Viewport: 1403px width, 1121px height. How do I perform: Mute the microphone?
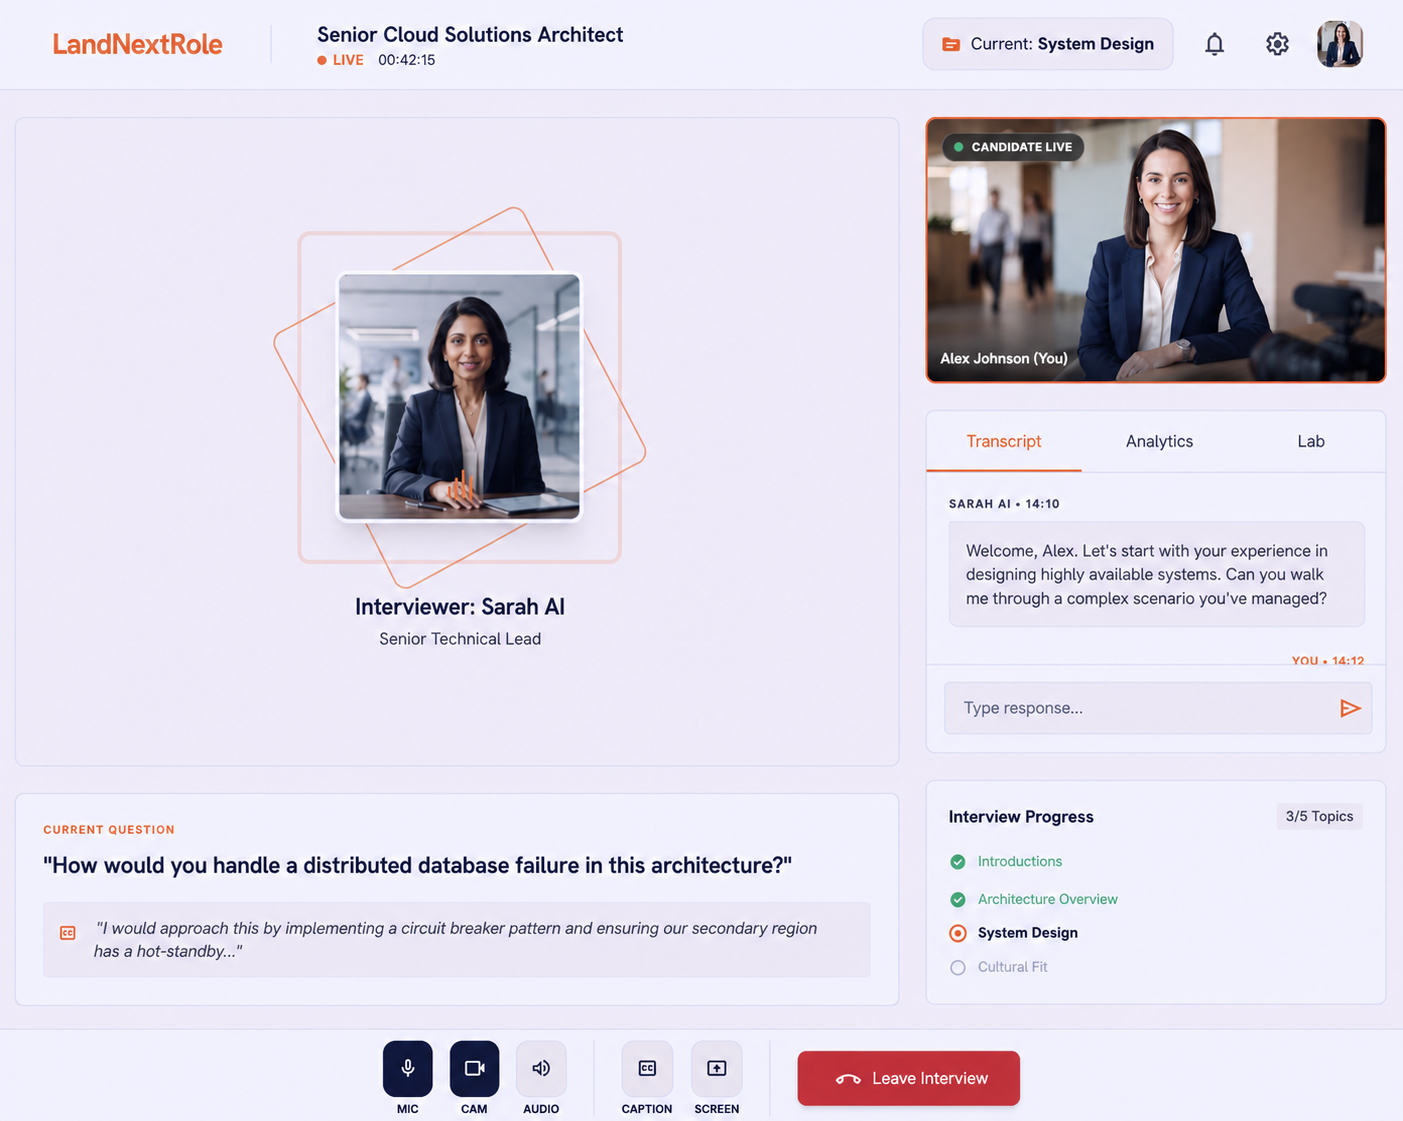tap(408, 1068)
